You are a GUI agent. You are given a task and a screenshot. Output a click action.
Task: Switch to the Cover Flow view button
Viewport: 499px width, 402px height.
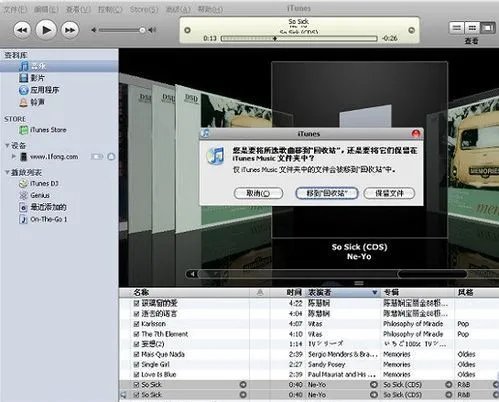click(487, 28)
